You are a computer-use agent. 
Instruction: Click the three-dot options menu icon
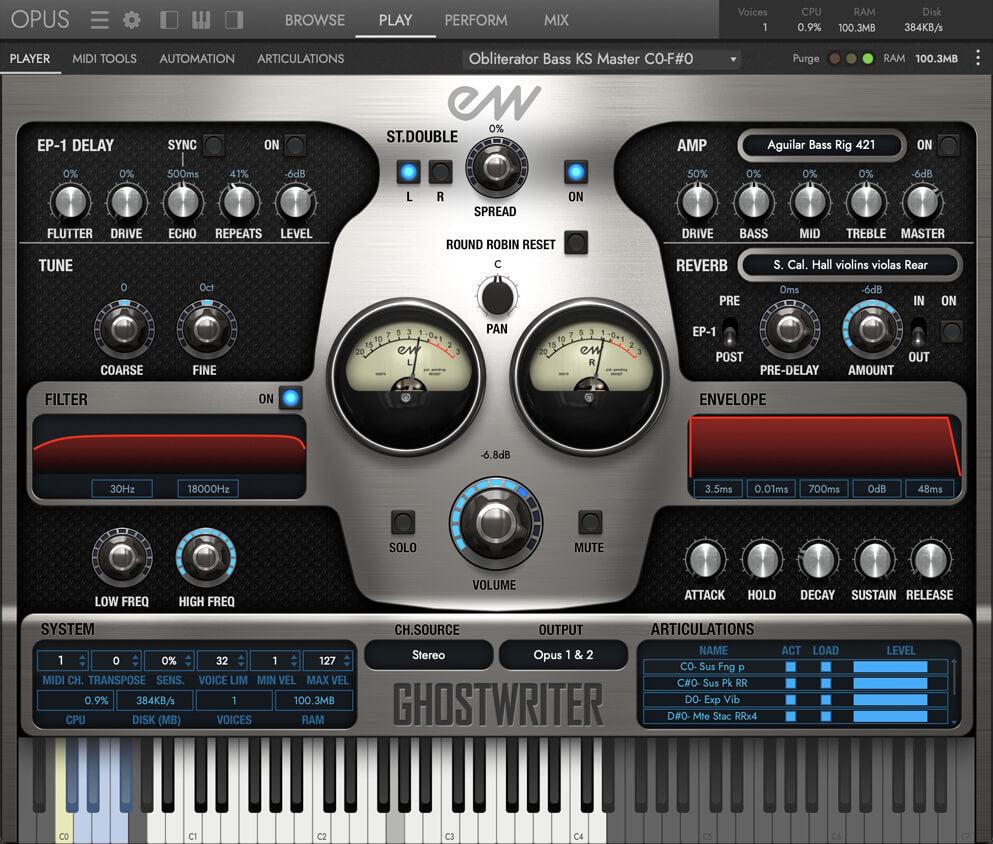click(x=976, y=59)
